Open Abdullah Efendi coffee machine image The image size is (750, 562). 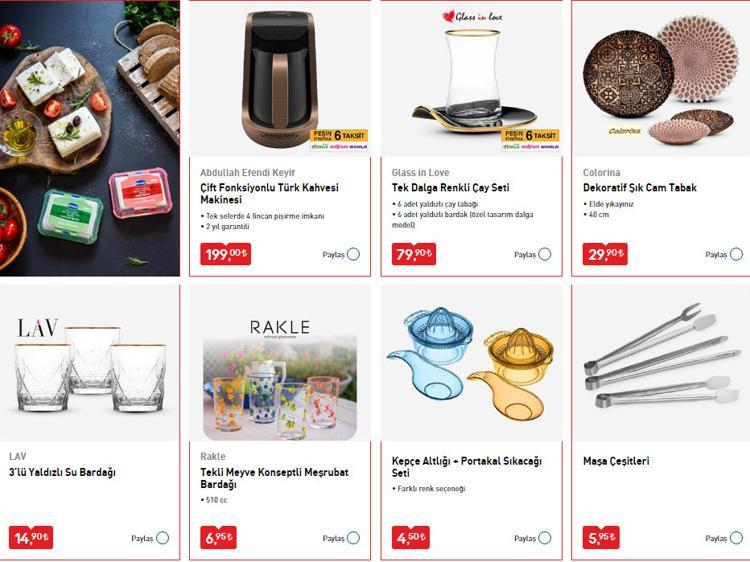(280, 79)
